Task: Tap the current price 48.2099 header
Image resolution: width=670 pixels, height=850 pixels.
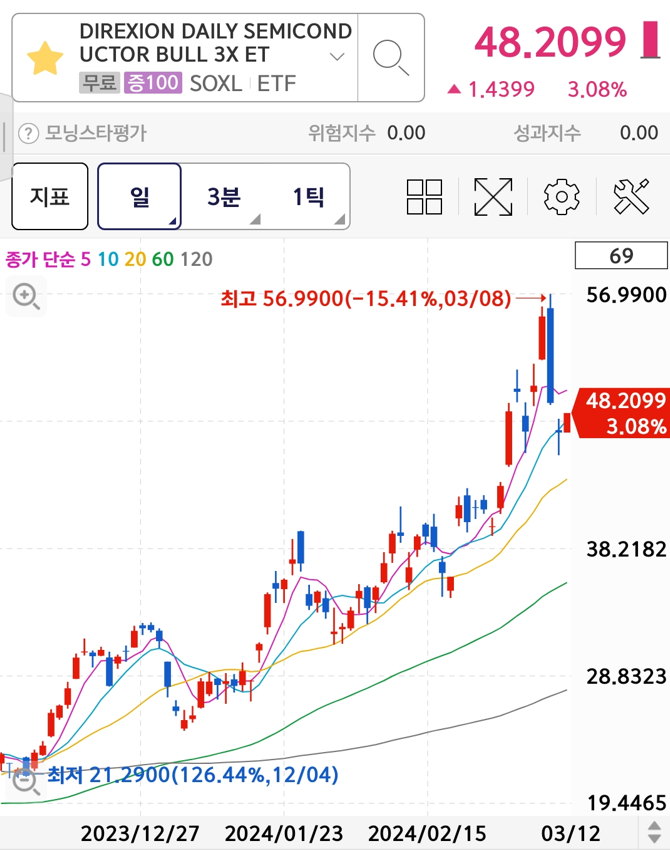Action: (x=550, y=42)
